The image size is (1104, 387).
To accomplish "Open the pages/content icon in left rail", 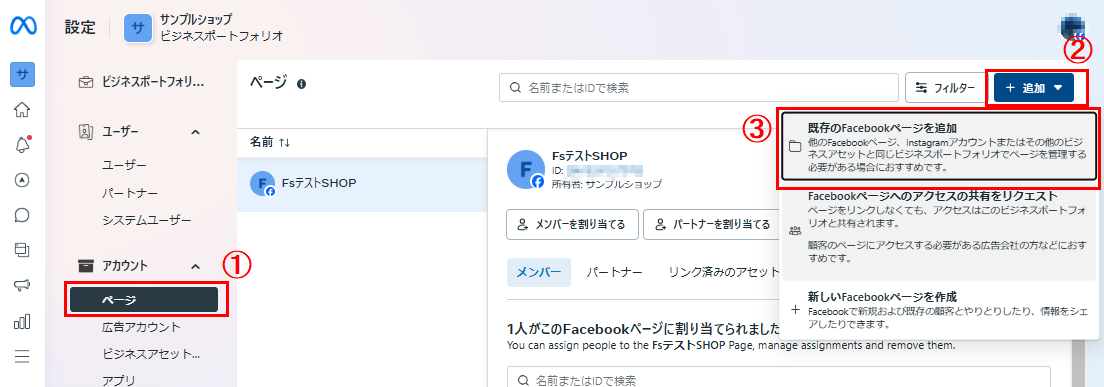I will (x=22, y=250).
